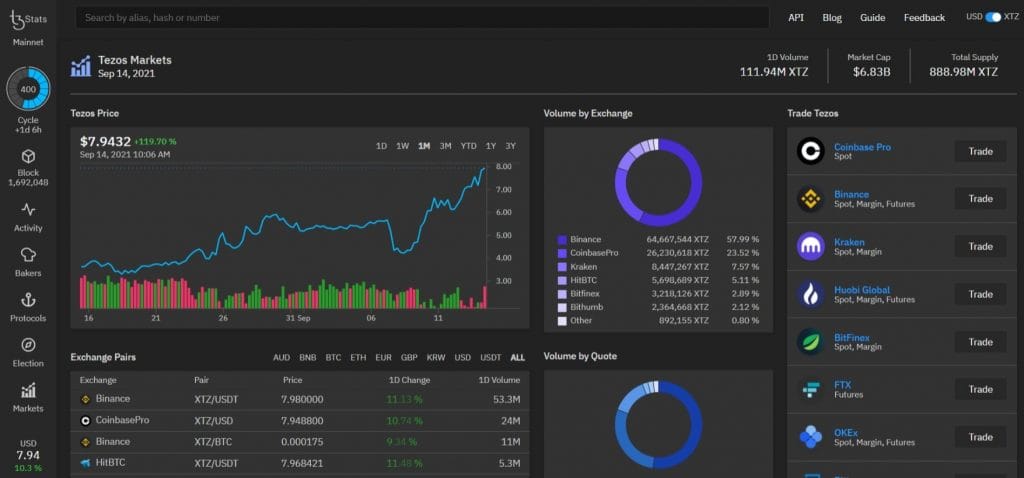This screenshot has height=478, width=1024.
Task: Click the Binance icon in XTZ/USDT row
Action: (x=85, y=399)
